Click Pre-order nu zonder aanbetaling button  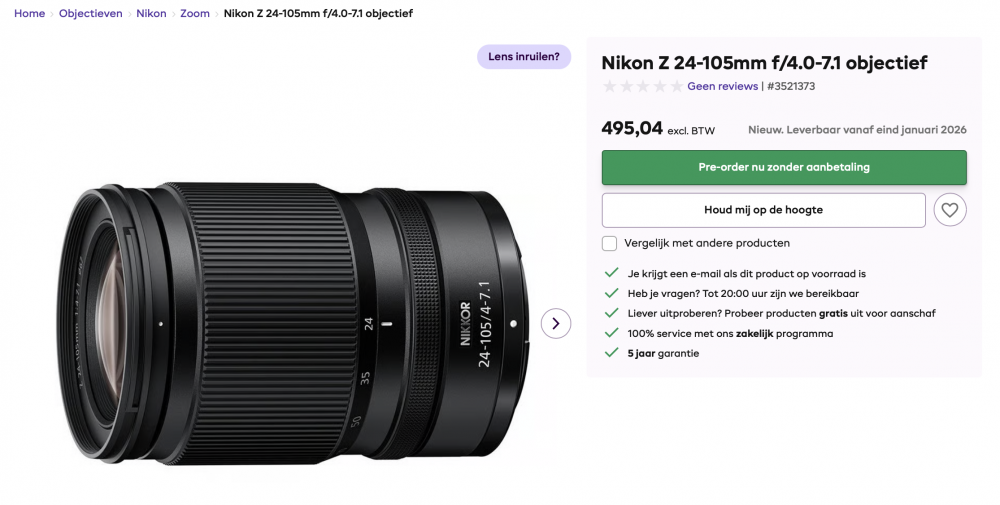point(784,167)
